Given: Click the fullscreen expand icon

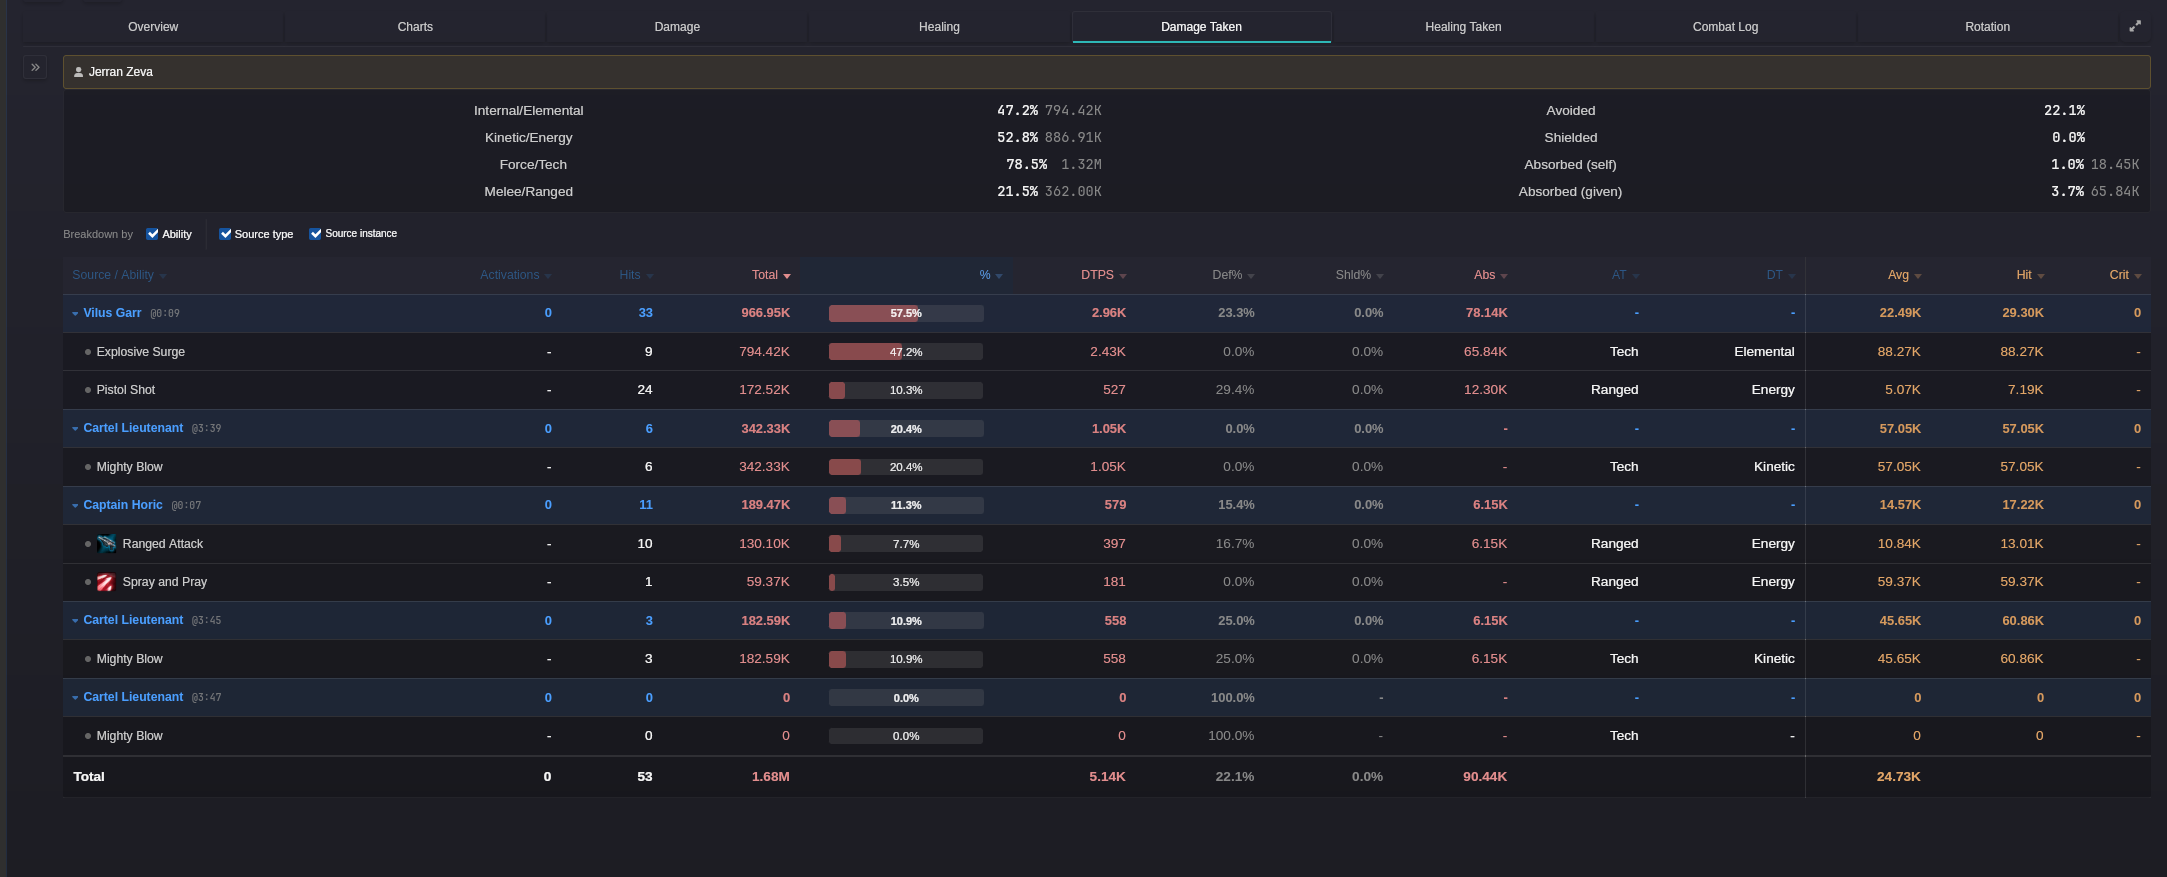Looking at the screenshot, I should (2135, 26).
